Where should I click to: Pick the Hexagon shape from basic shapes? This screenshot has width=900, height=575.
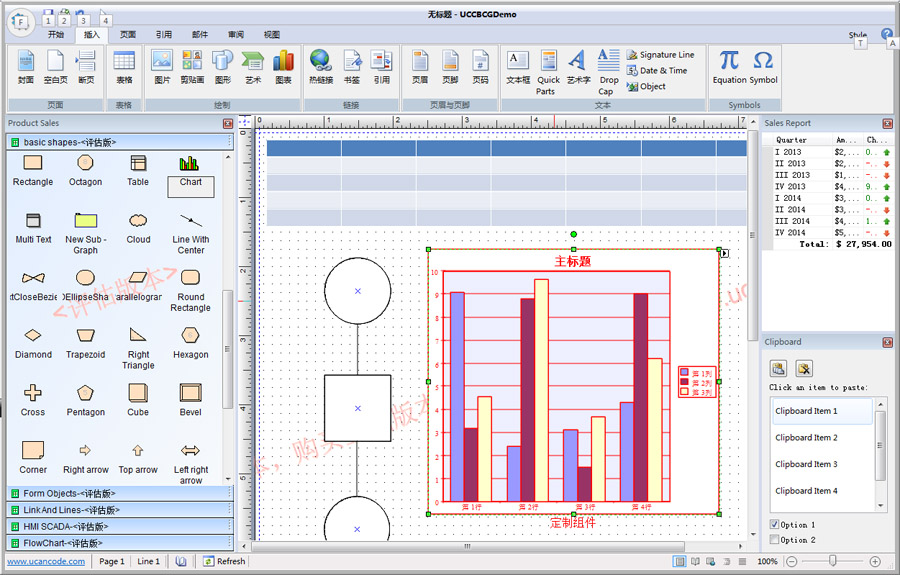[x=190, y=341]
